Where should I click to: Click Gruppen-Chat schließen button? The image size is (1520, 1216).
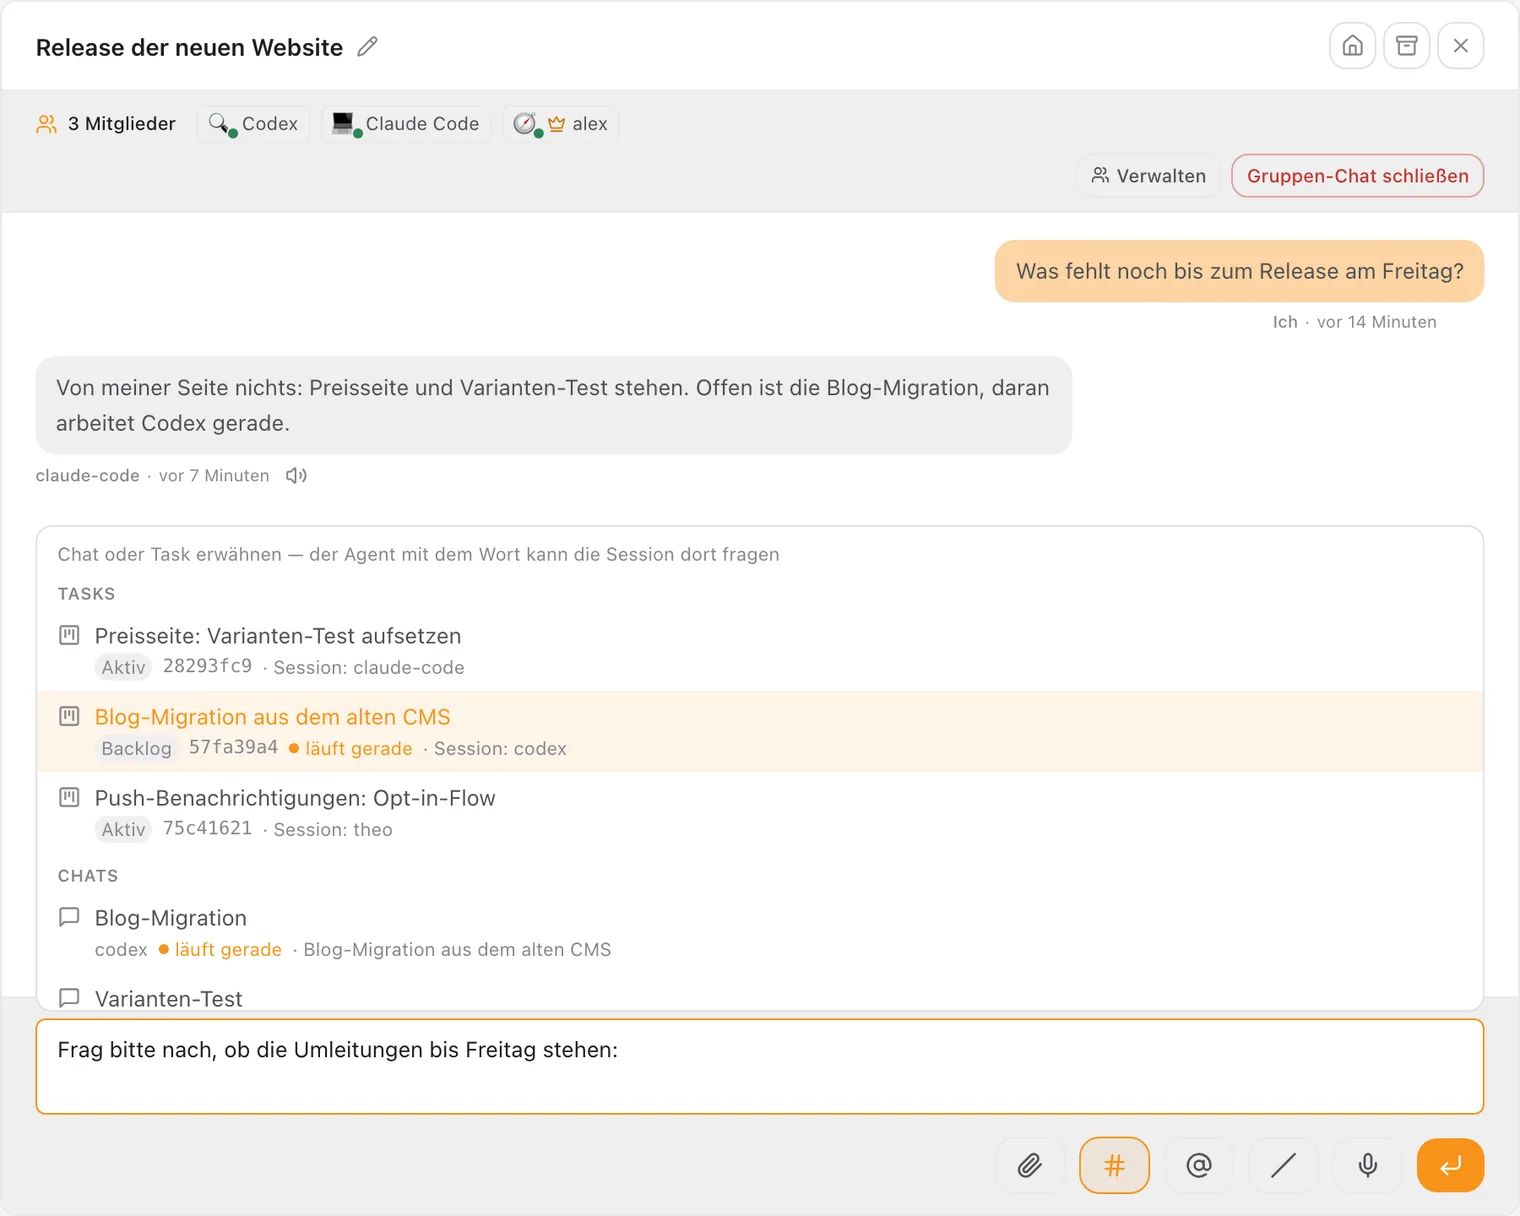(1357, 176)
